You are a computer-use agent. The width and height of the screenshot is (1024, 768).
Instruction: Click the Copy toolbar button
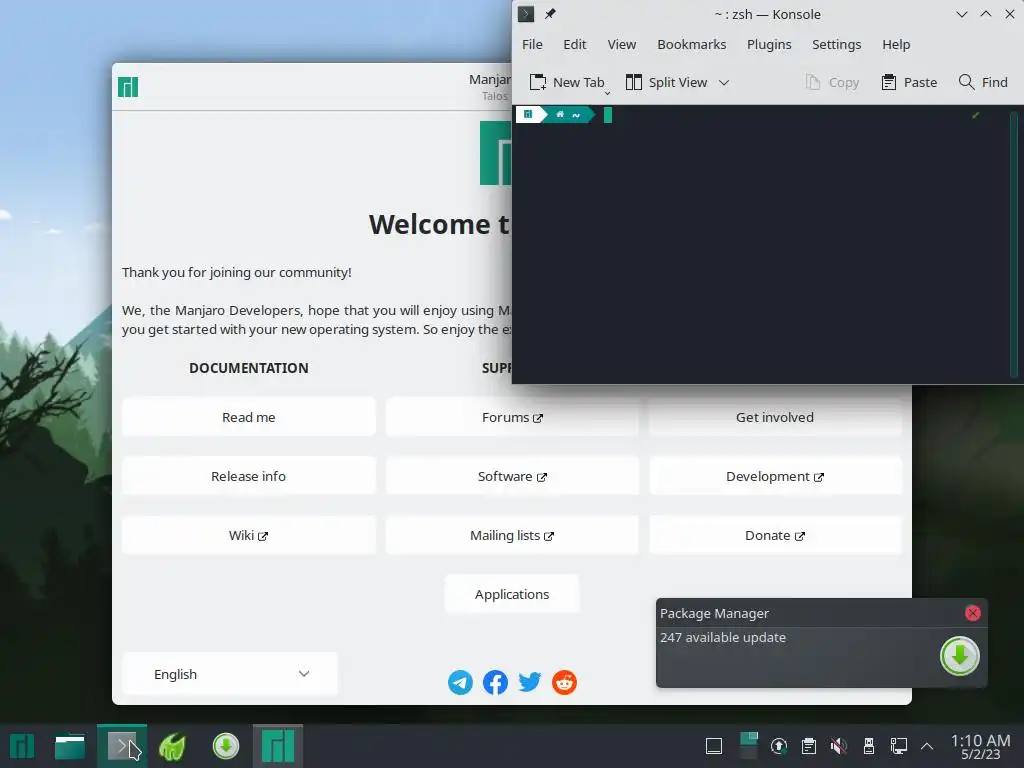coord(832,82)
